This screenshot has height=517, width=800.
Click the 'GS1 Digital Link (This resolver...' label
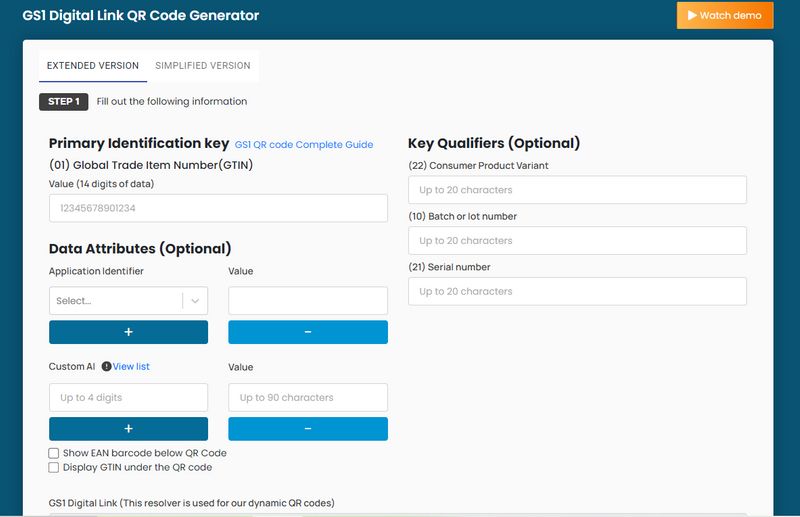tap(191, 503)
